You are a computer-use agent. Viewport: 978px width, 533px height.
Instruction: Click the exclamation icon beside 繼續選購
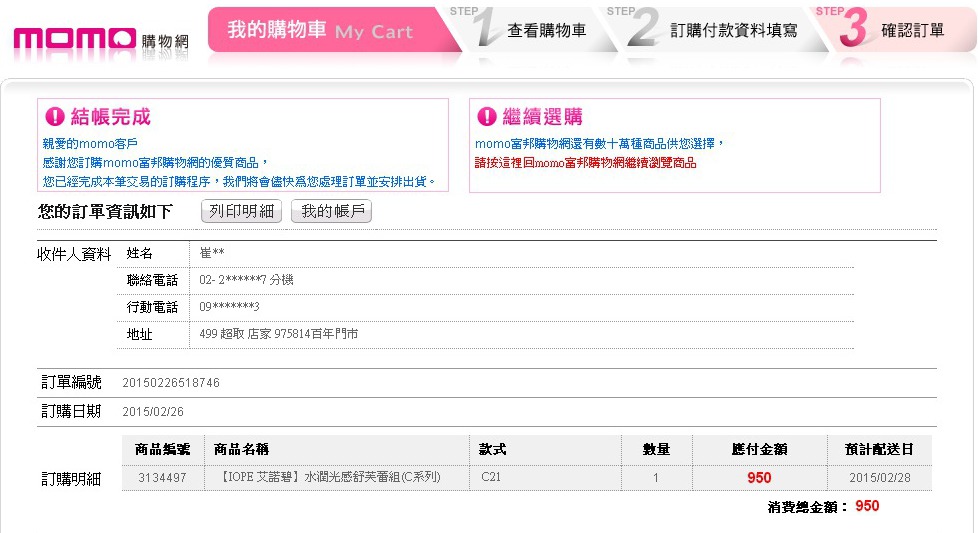tap(487, 117)
